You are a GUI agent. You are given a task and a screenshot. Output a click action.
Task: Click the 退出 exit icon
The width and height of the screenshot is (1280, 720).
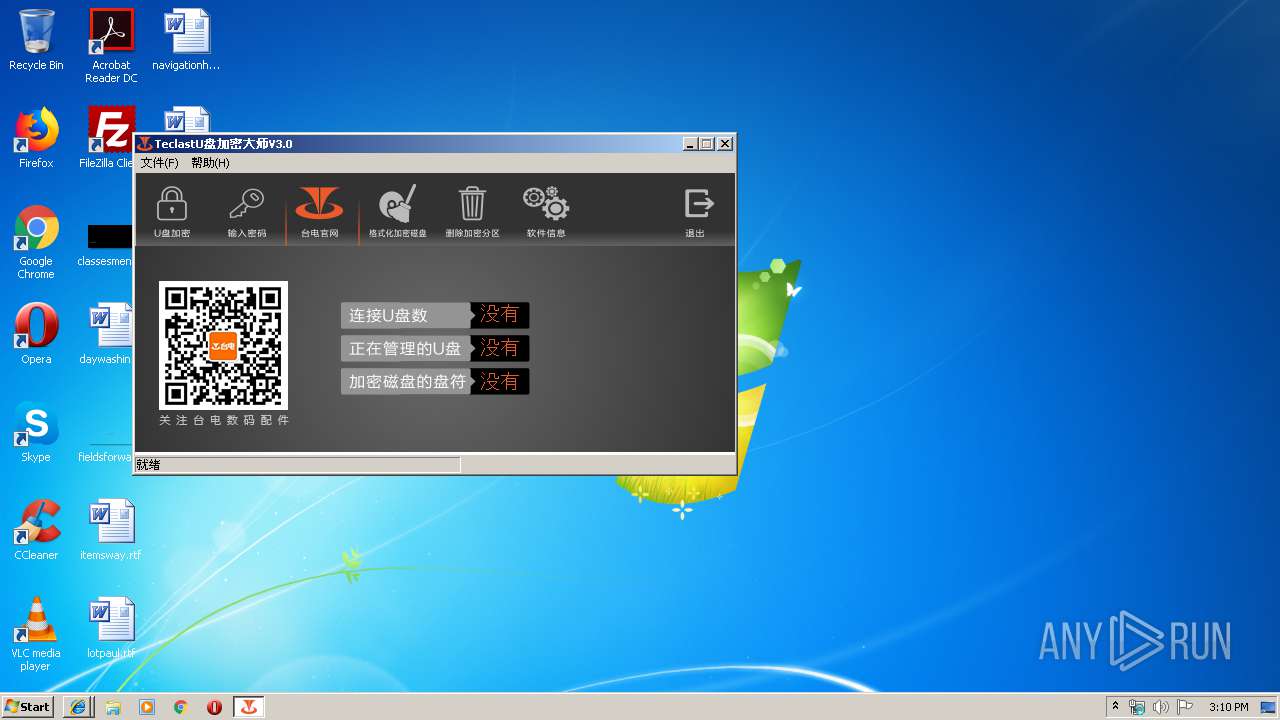[697, 211]
